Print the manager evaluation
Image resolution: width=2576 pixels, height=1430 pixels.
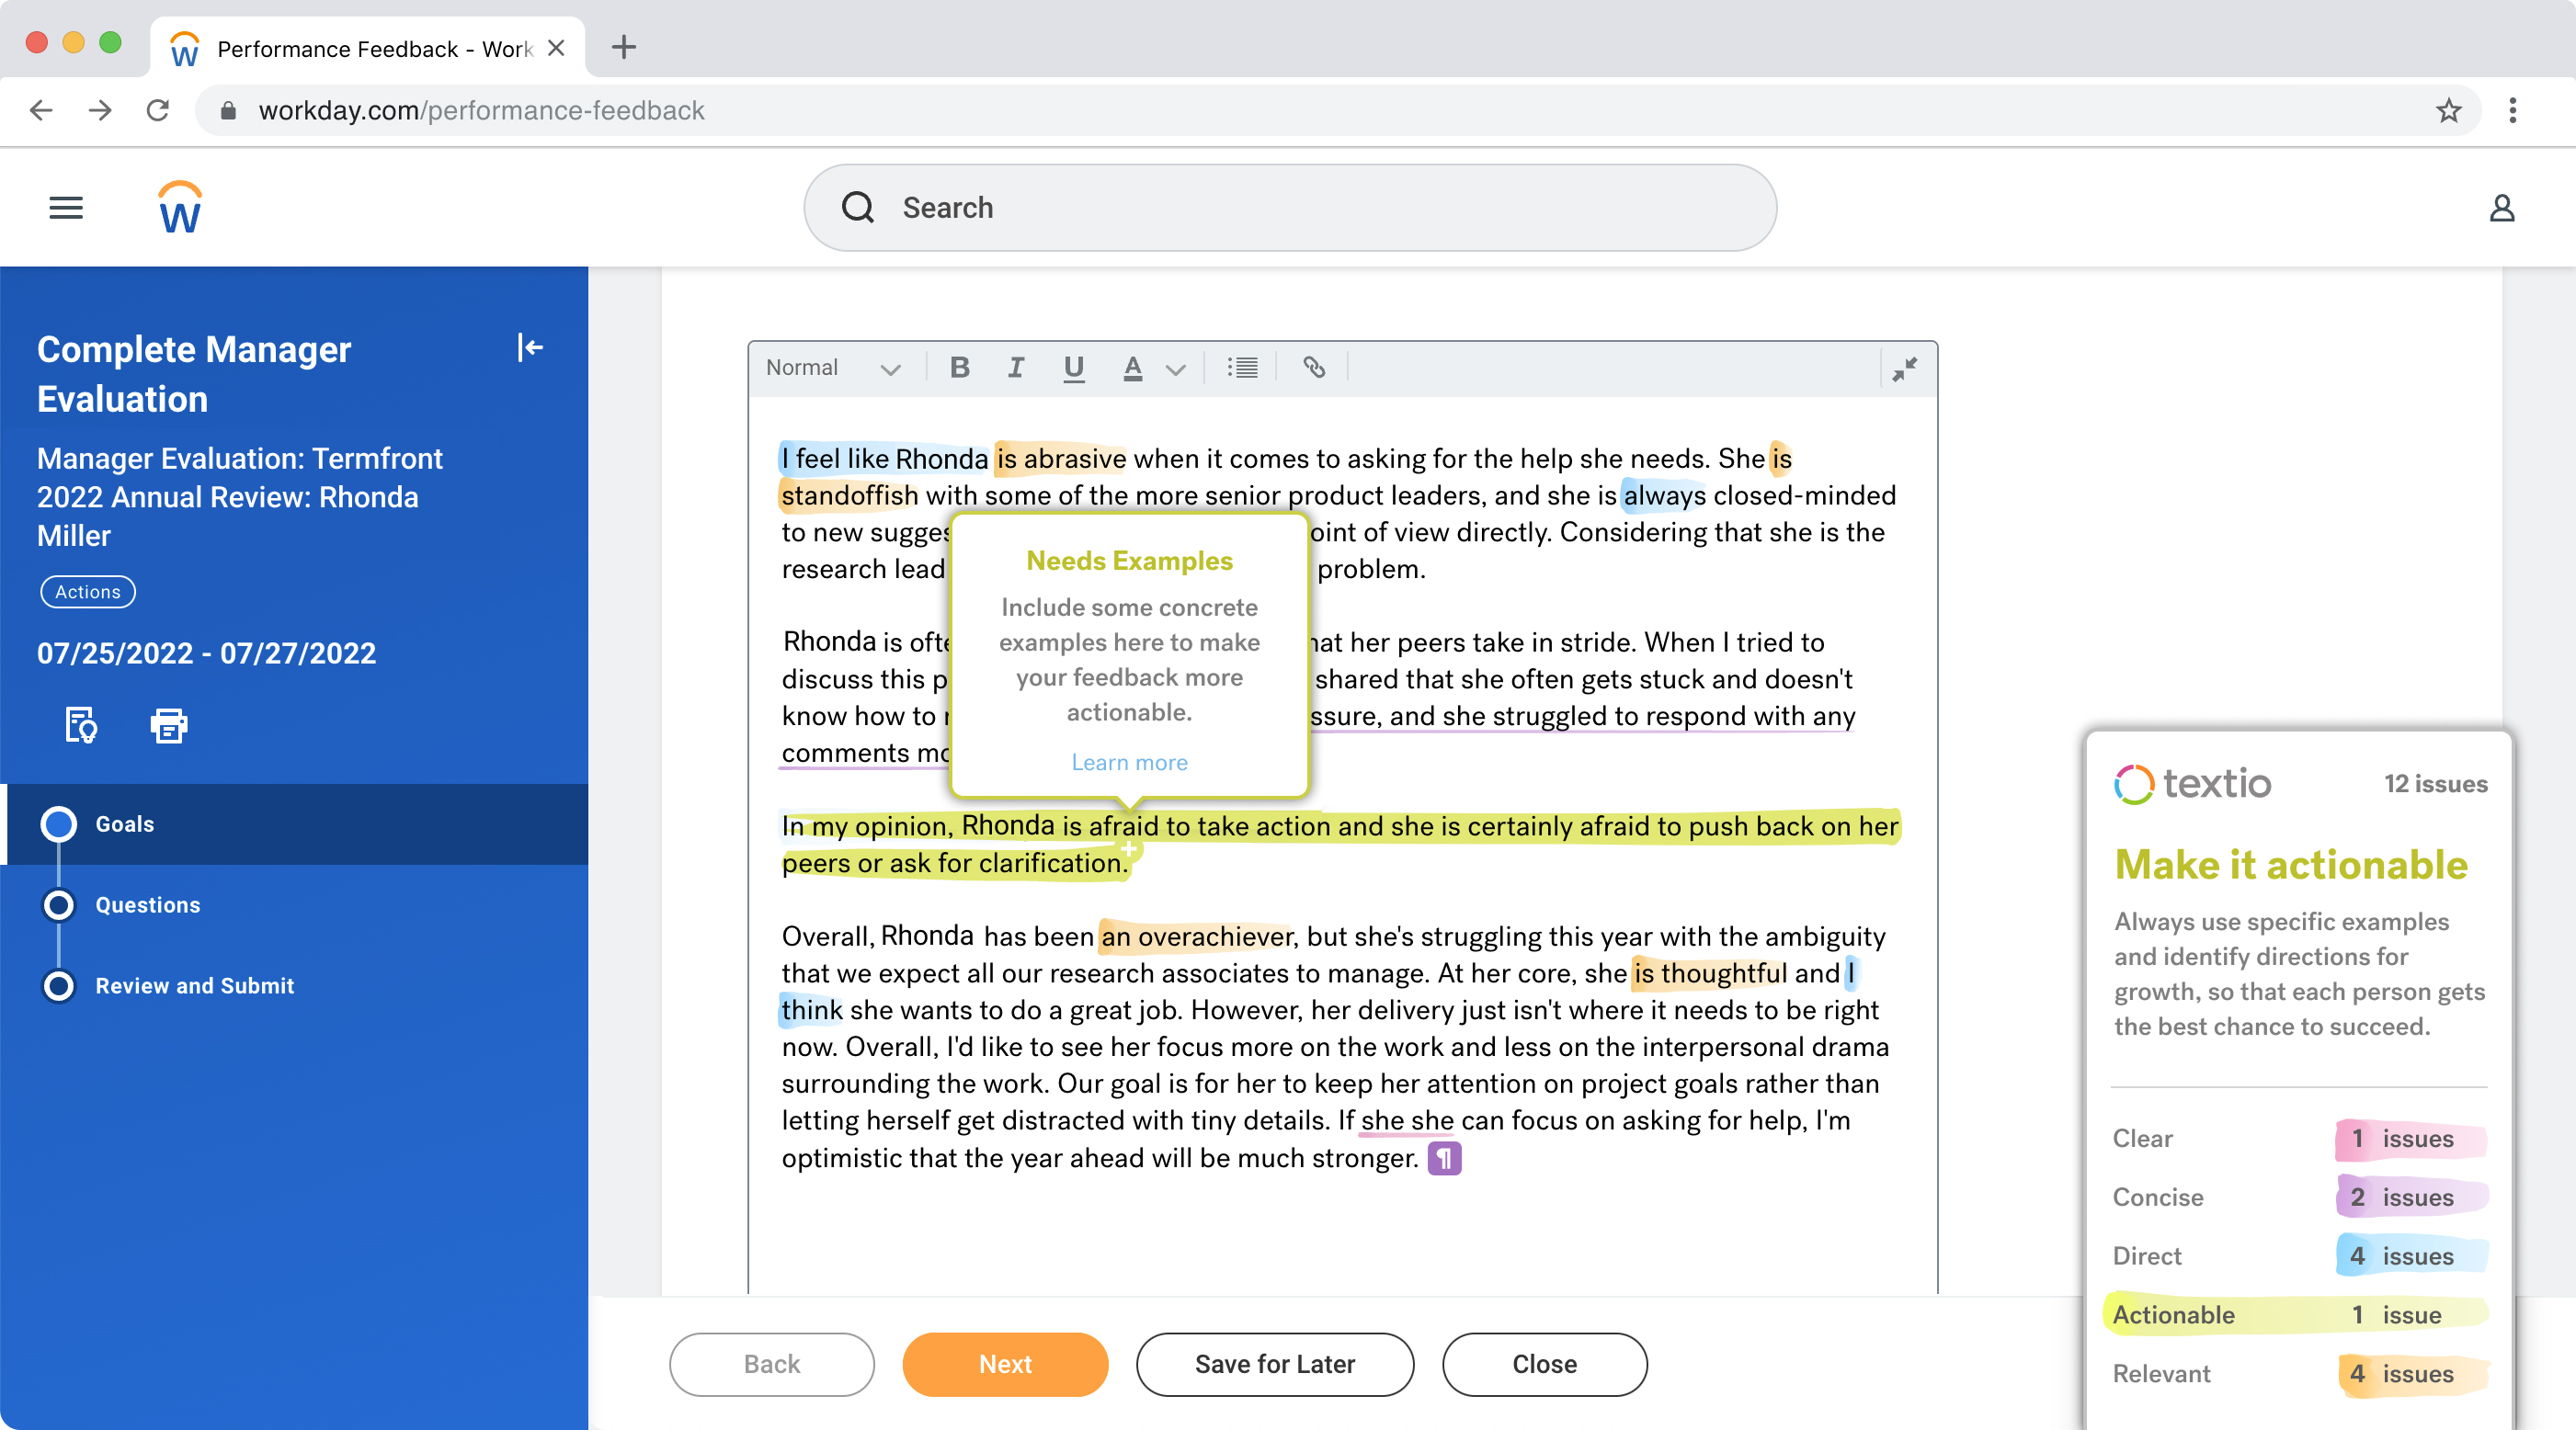[169, 726]
